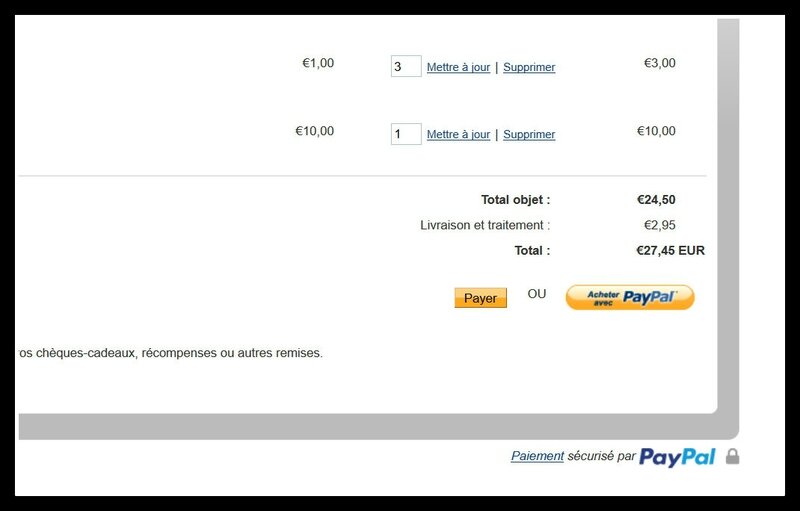Click the quantity field showing 1
Image resolution: width=800 pixels, height=511 pixels.
pyautogui.click(x=406, y=134)
